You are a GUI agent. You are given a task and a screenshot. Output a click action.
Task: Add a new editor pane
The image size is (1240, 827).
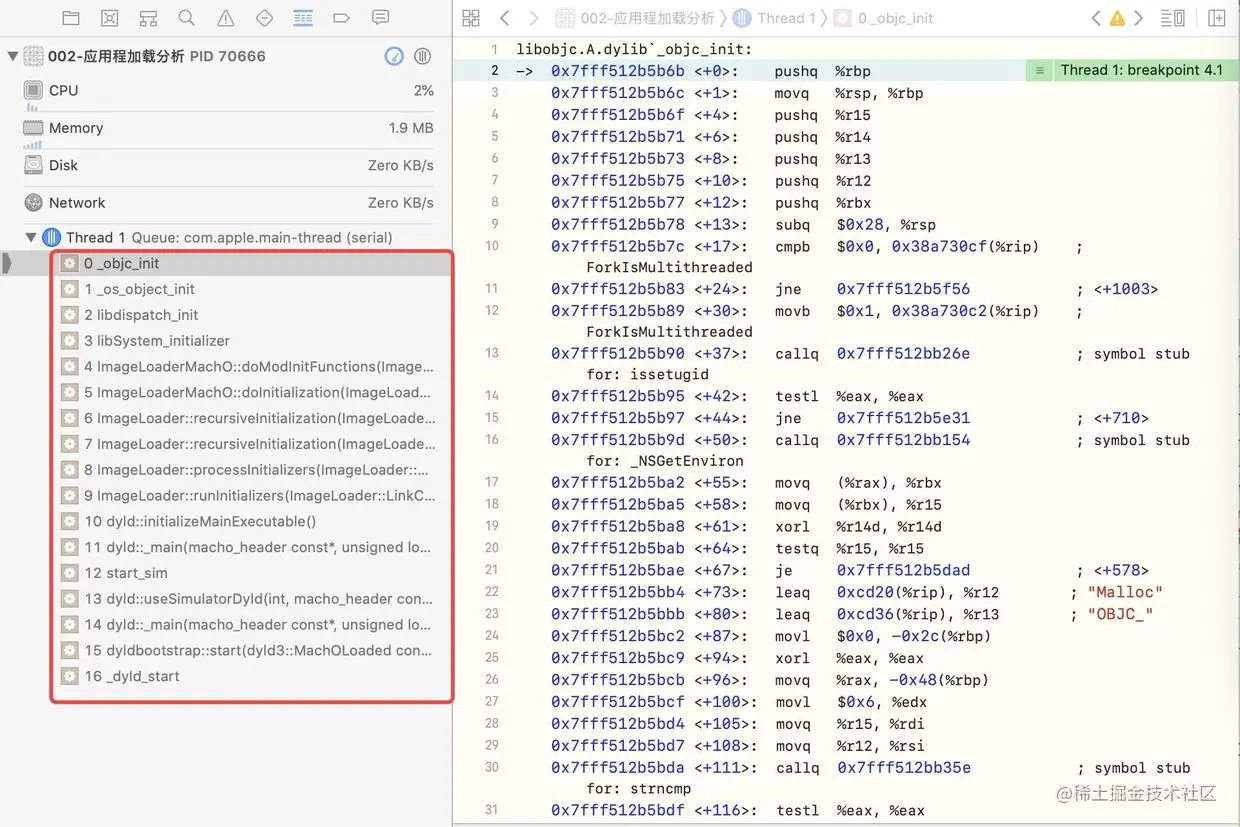coord(1217,18)
